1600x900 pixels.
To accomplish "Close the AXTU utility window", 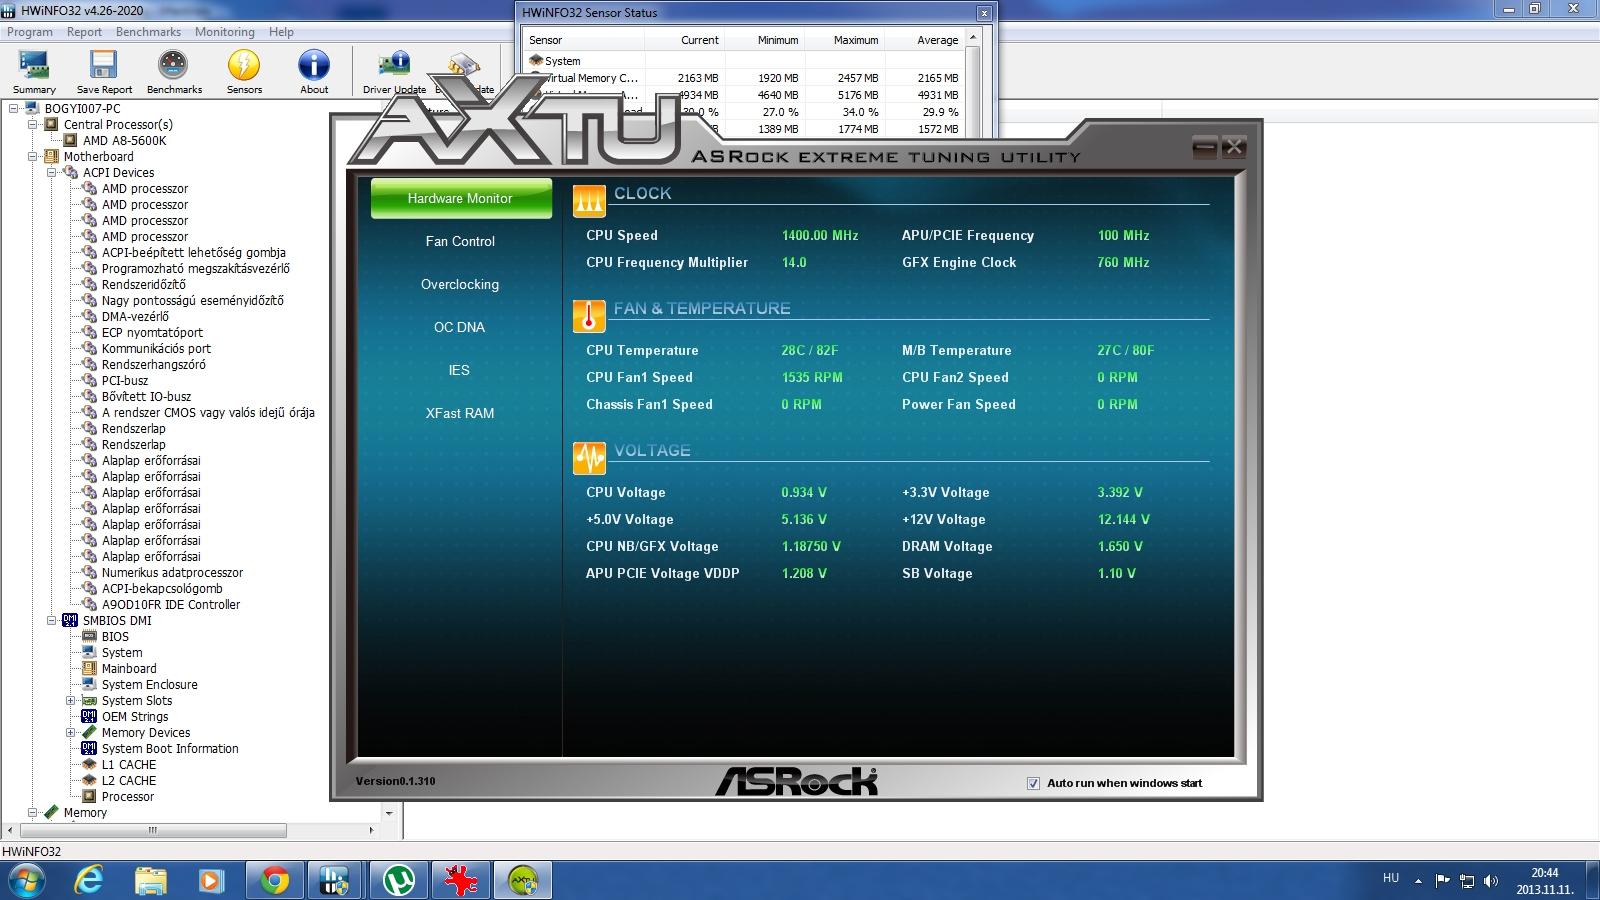I will coord(1234,147).
